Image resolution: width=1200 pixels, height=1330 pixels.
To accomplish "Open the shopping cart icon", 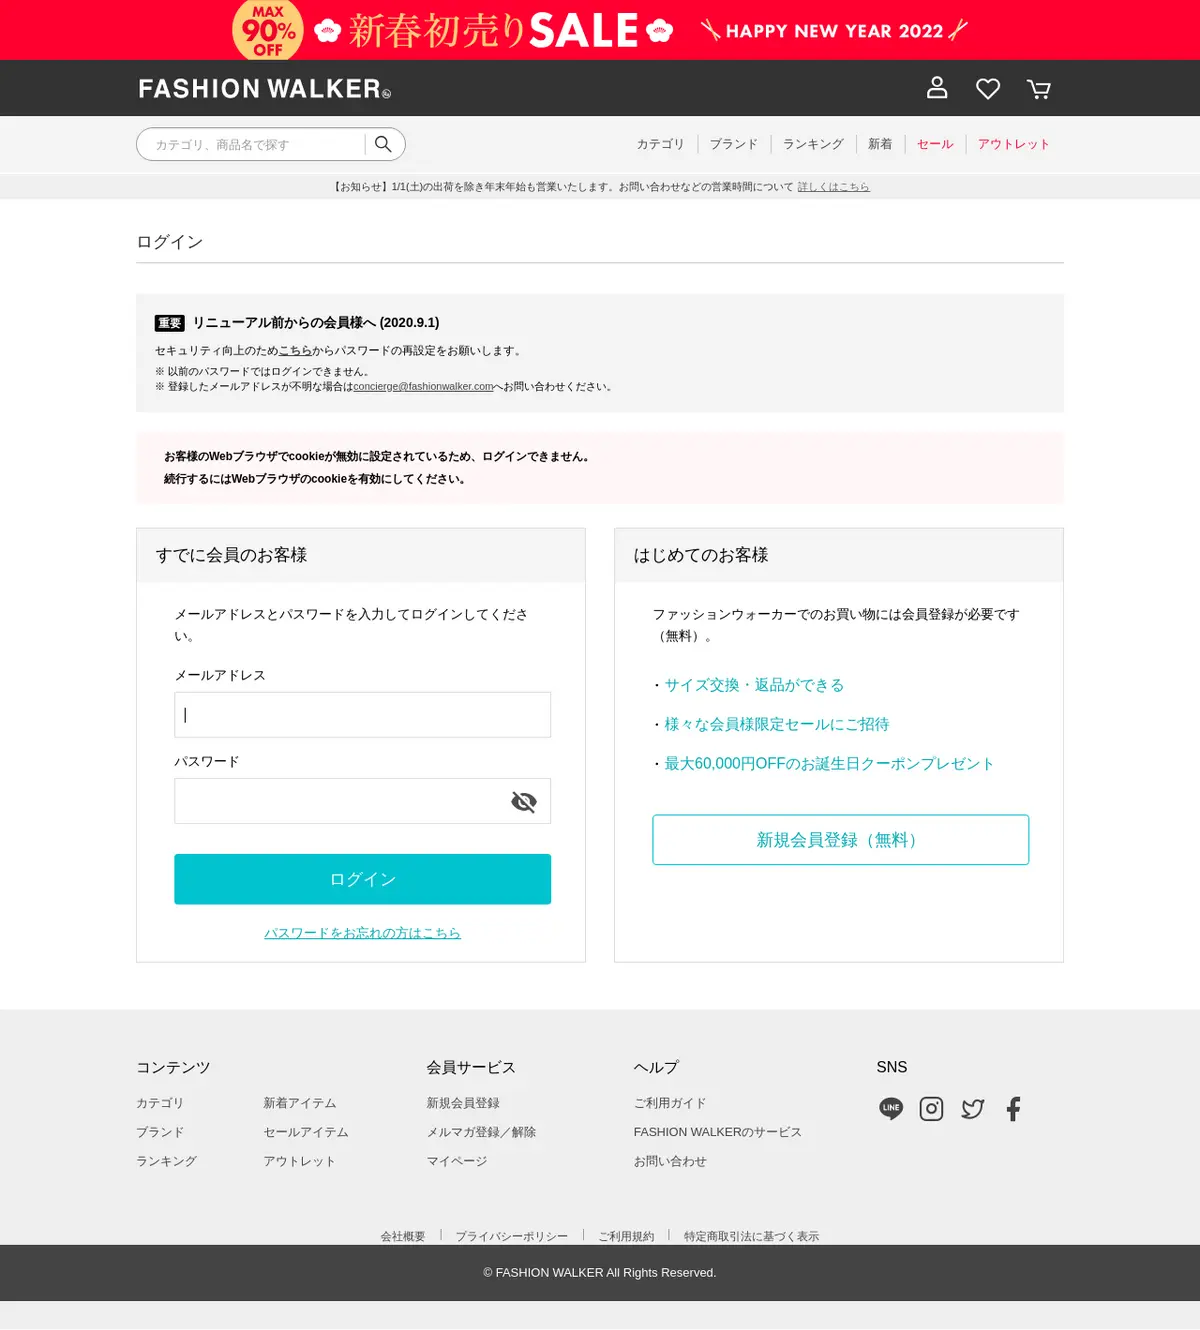I will click(1039, 89).
